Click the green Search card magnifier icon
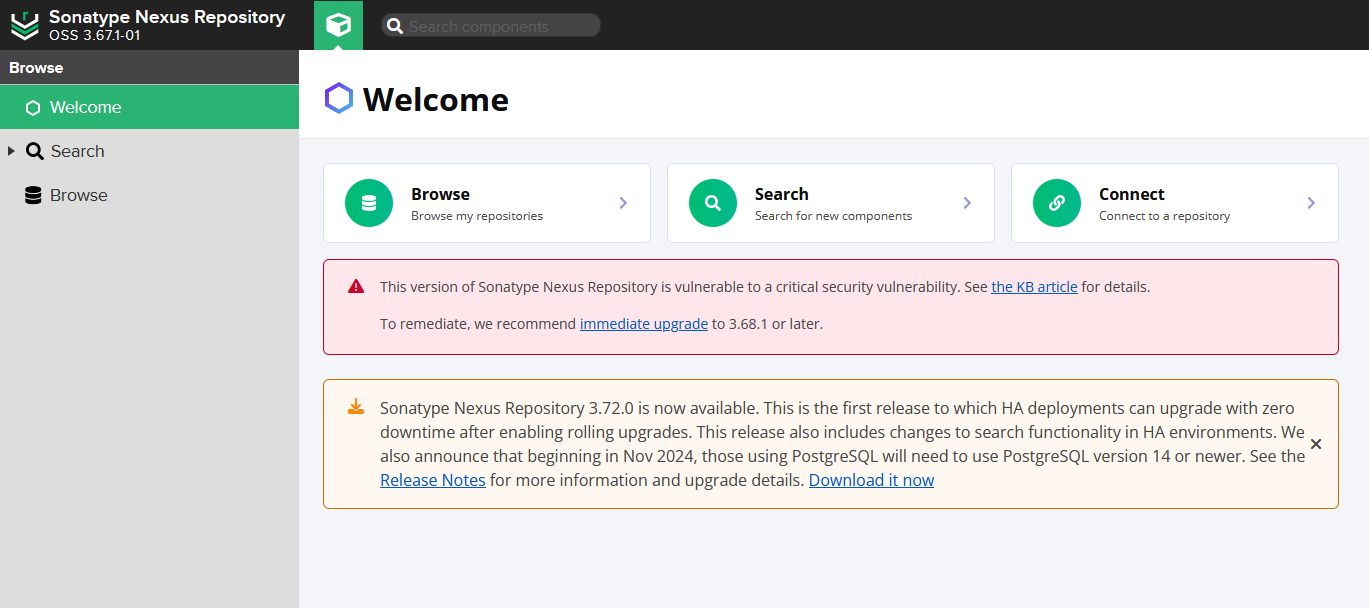 point(713,203)
